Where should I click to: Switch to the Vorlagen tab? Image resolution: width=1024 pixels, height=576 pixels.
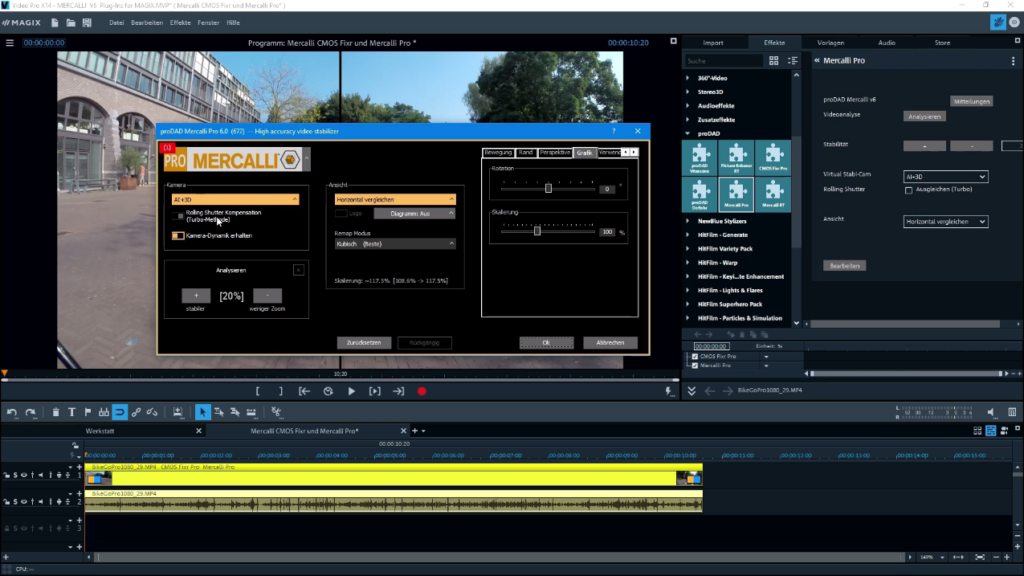pos(831,43)
